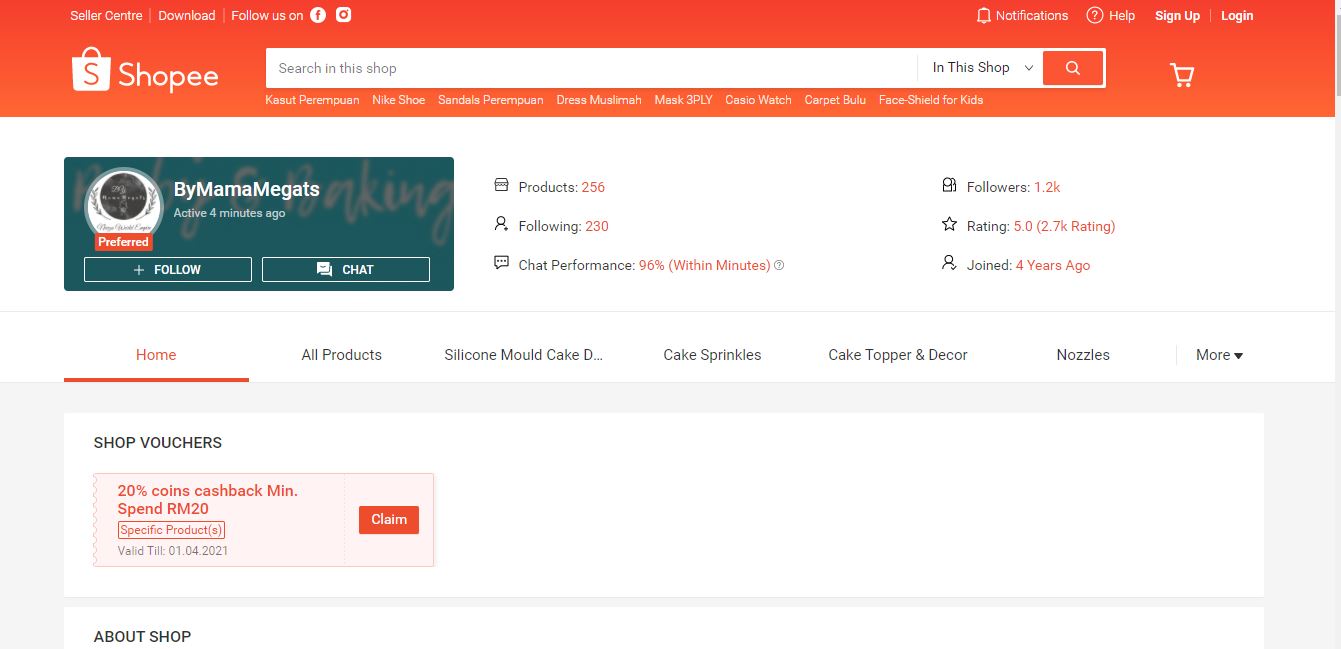Click the Products count 256
Image resolution: width=1341 pixels, height=649 pixels.
pos(593,187)
